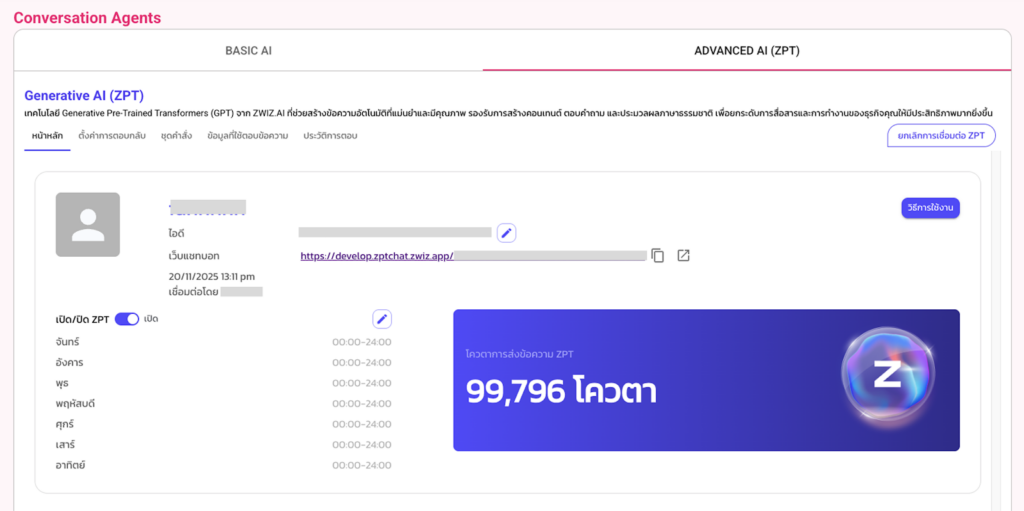The width and height of the screenshot is (1024, 511).
Task: Switch to the BASIC AI tab
Action: [248, 51]
